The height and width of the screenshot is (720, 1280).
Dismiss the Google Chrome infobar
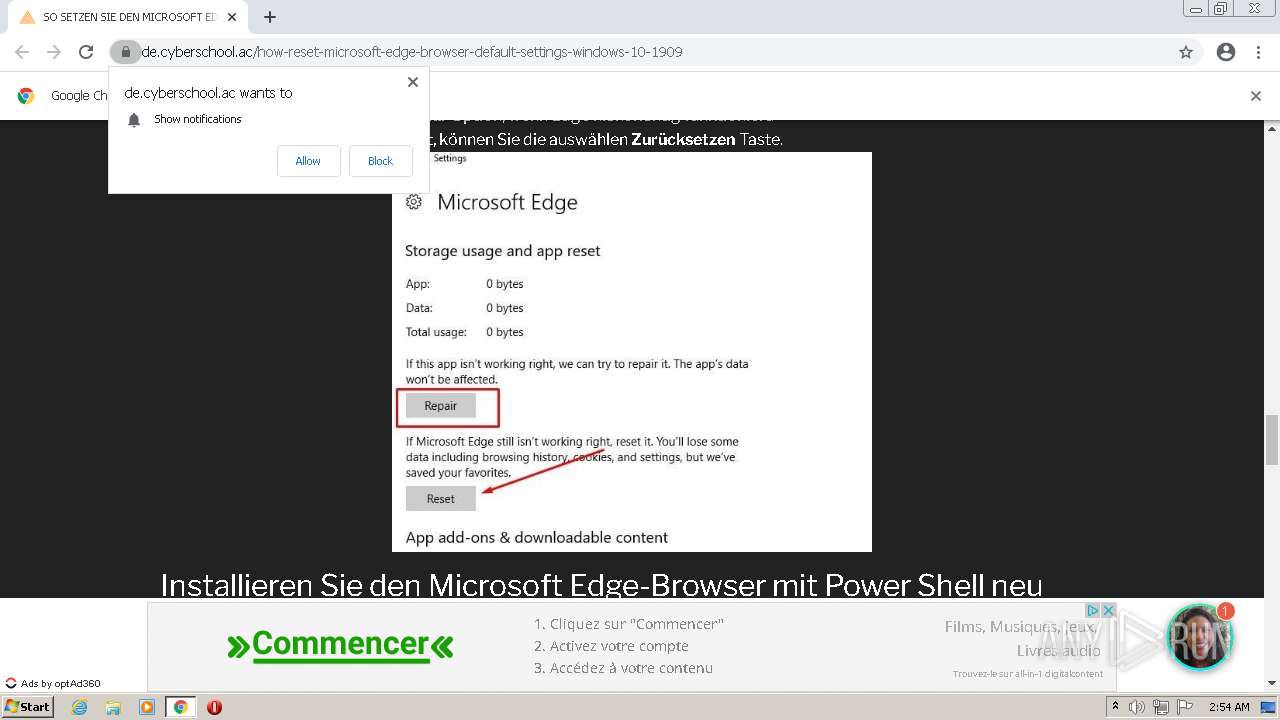(x=1256, y=96)
